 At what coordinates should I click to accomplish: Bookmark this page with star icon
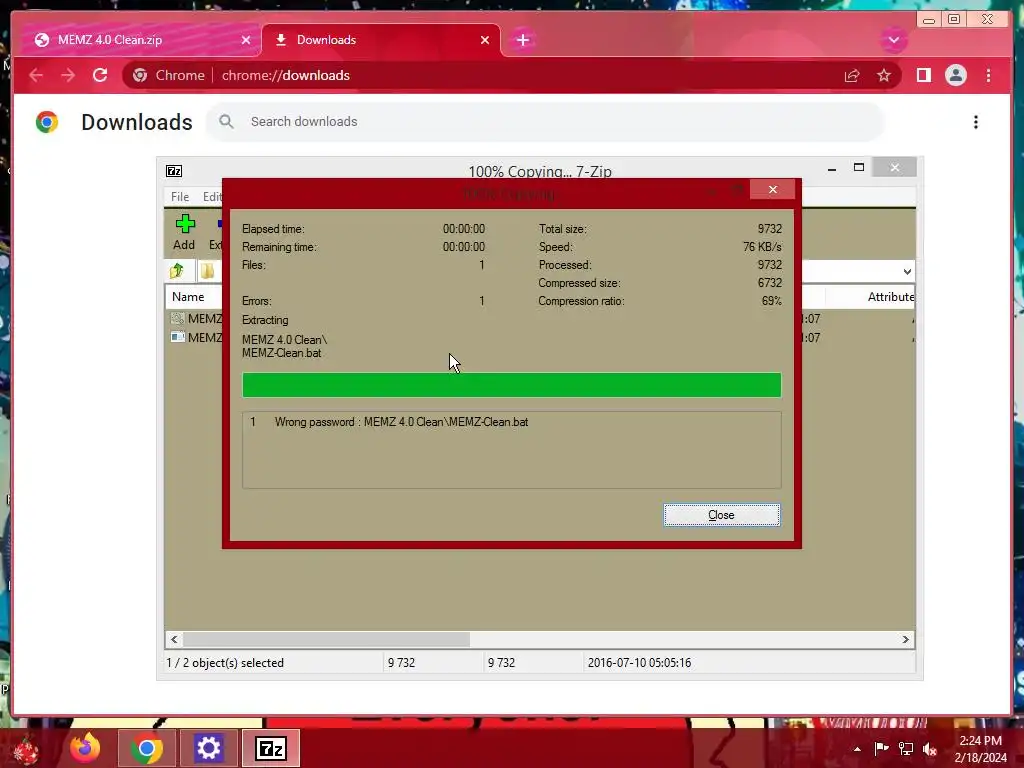click(884, 76)
